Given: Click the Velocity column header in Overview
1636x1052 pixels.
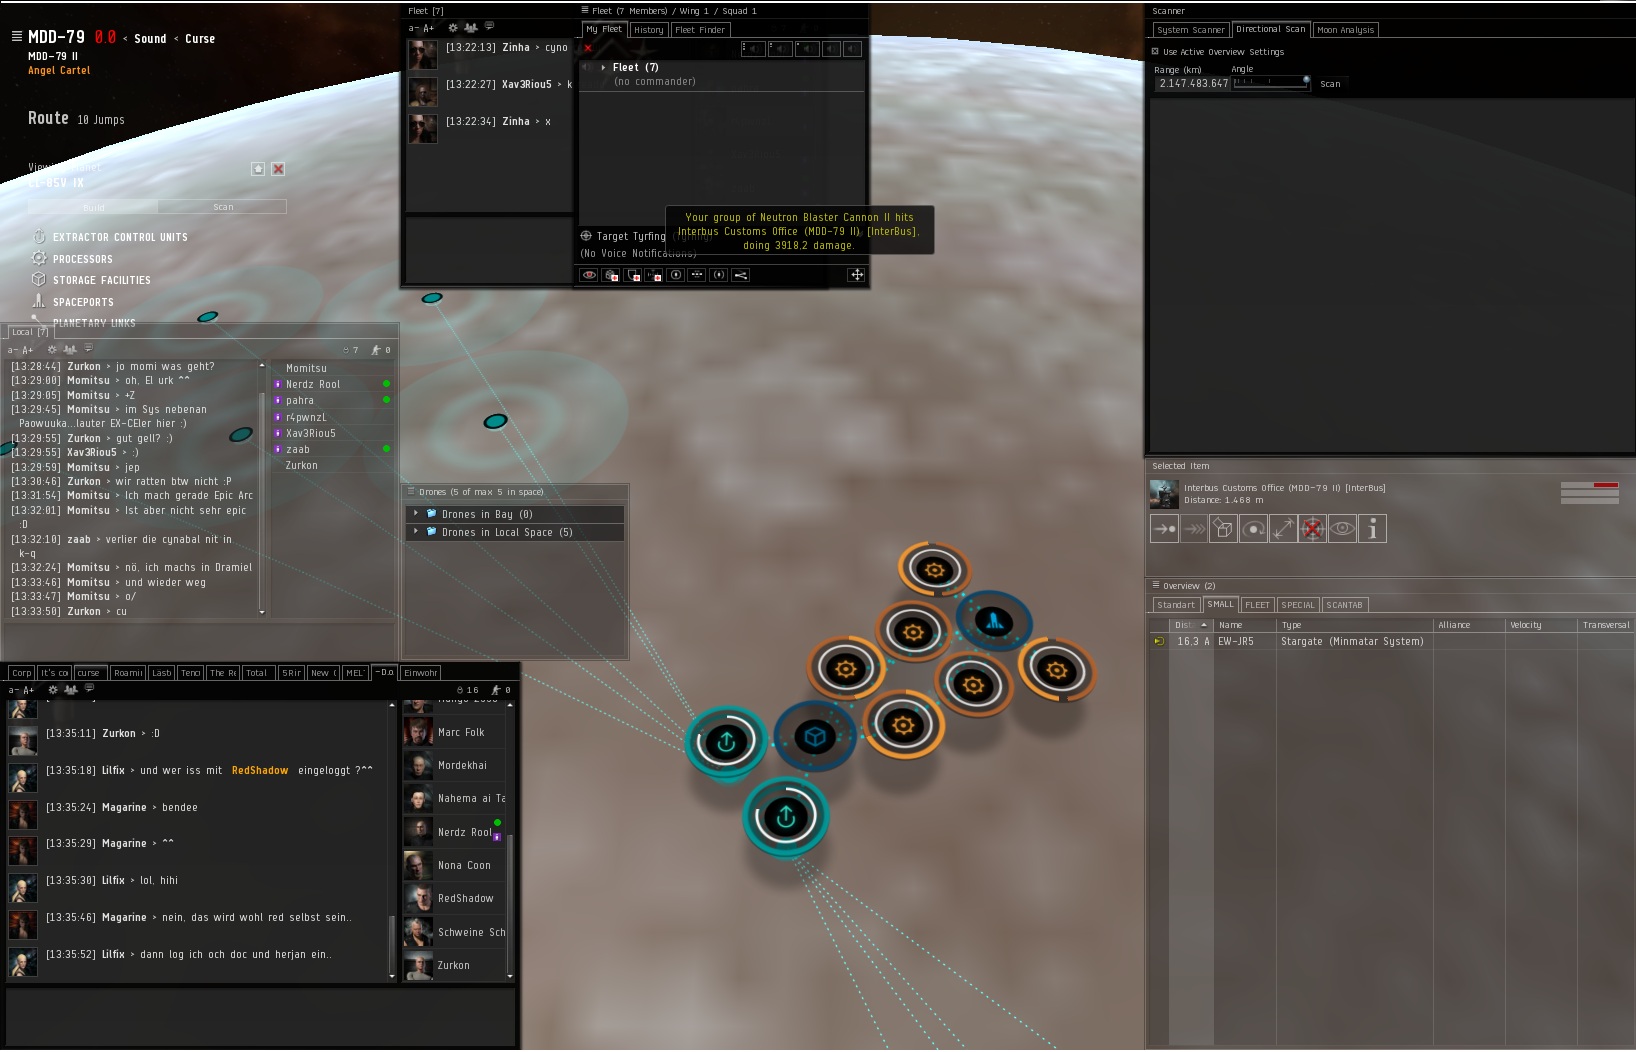Looking at the screenshot, I should (1541, 625).
